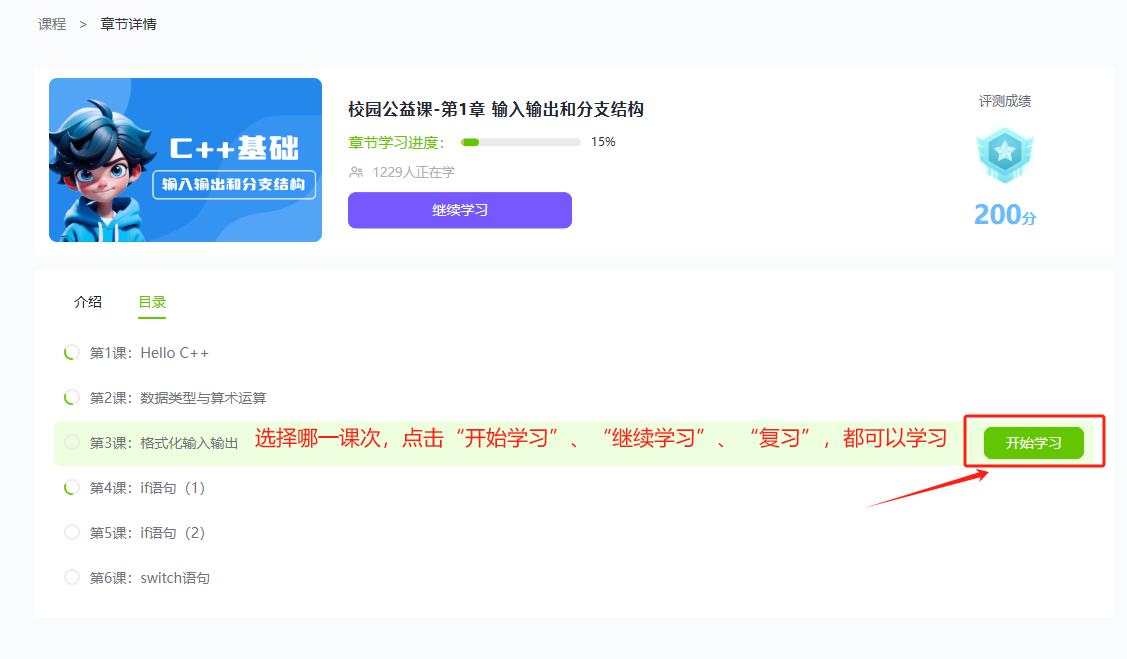Image resolution: width=1127 pixels, height=659 pixels.
Task: Click status circle icon beside 第3课
Action: (x=71, y=442)
